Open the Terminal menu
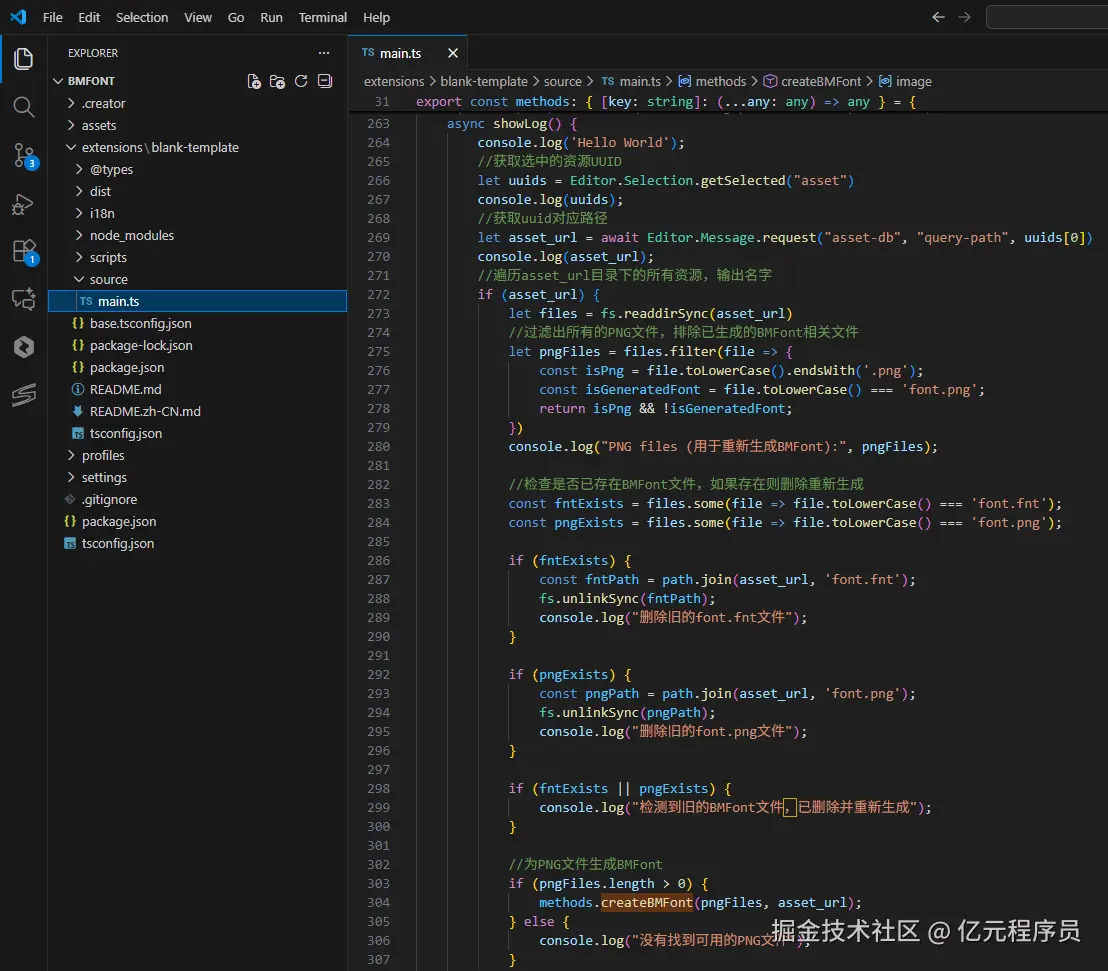1108x971 pixels. pos(323,17)
